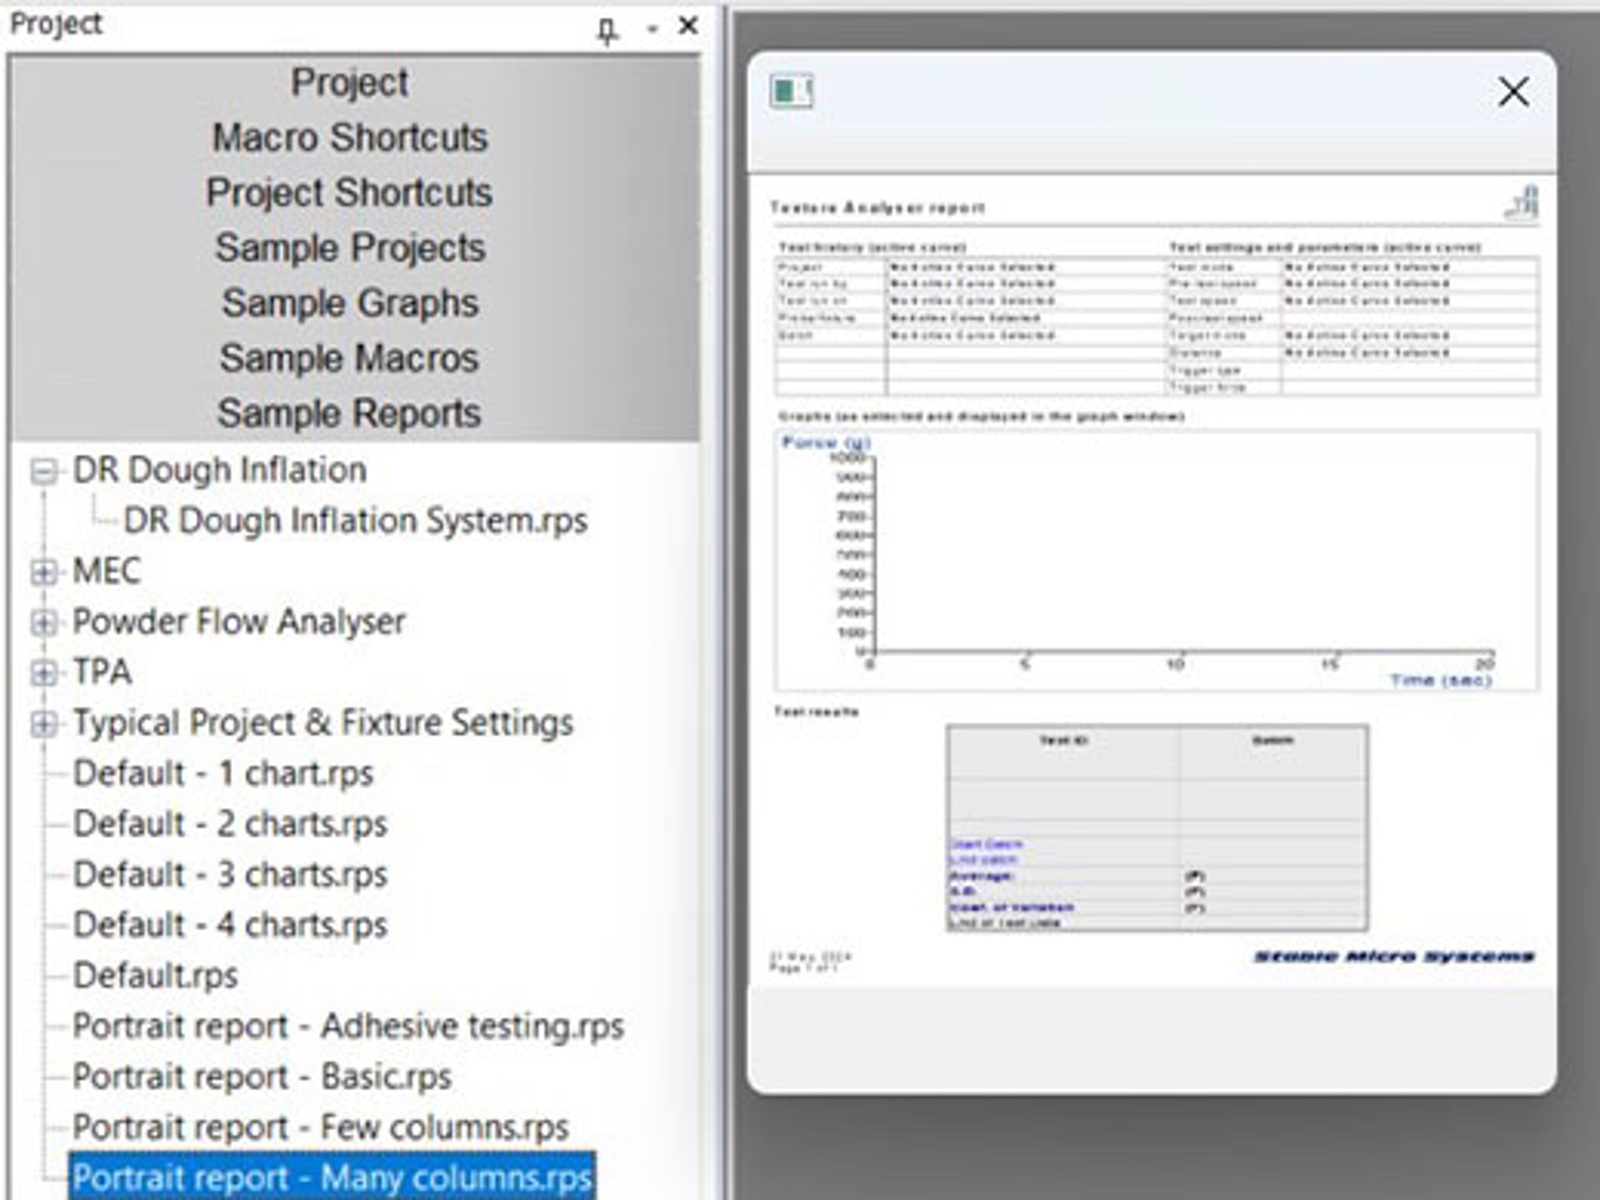This screenshot has height=1200, width=1600.
Task: Select Default - 2 charts.rps
Action: coord(230,823)
